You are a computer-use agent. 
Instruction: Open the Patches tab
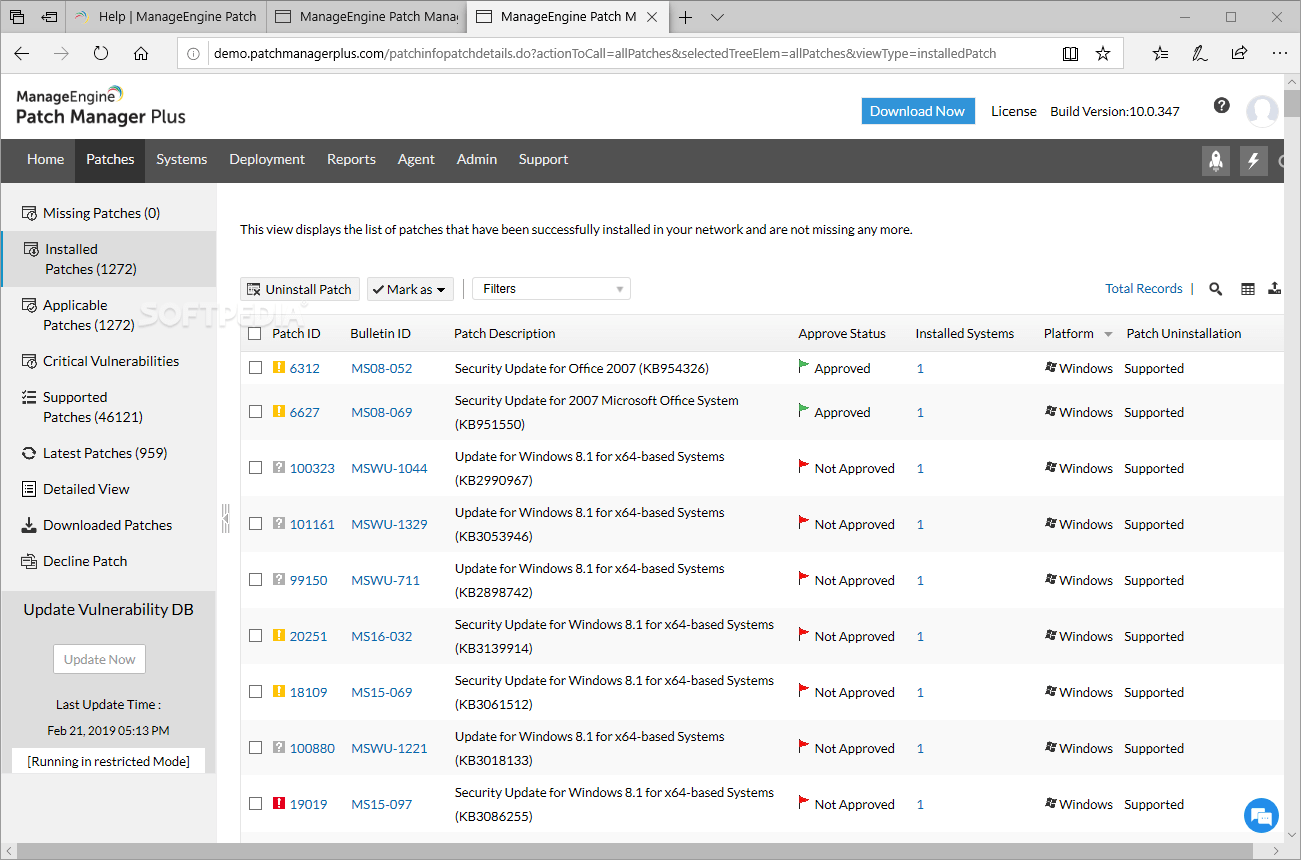pyautogui.click(x=110, y=159)
